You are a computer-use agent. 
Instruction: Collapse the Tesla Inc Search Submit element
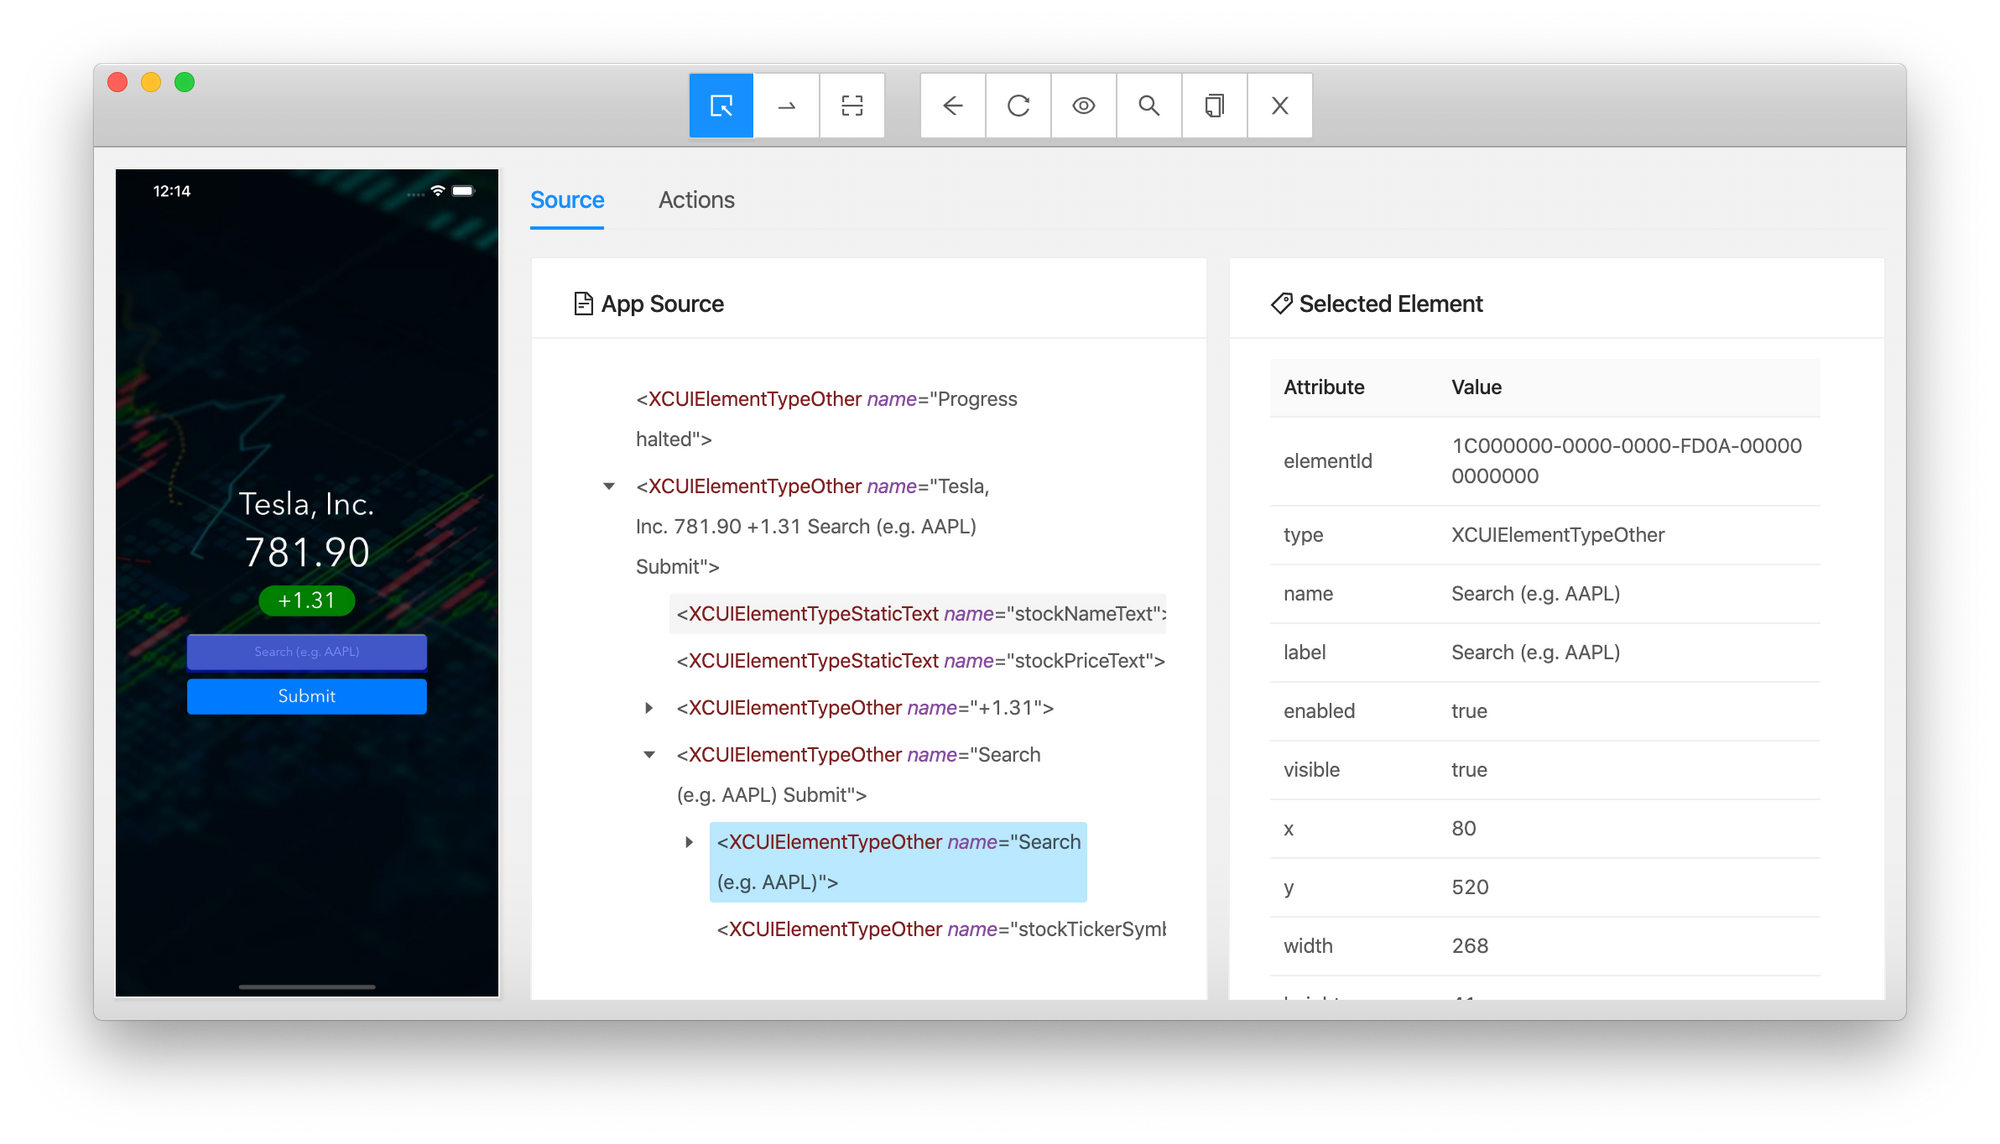click(611, 485)
